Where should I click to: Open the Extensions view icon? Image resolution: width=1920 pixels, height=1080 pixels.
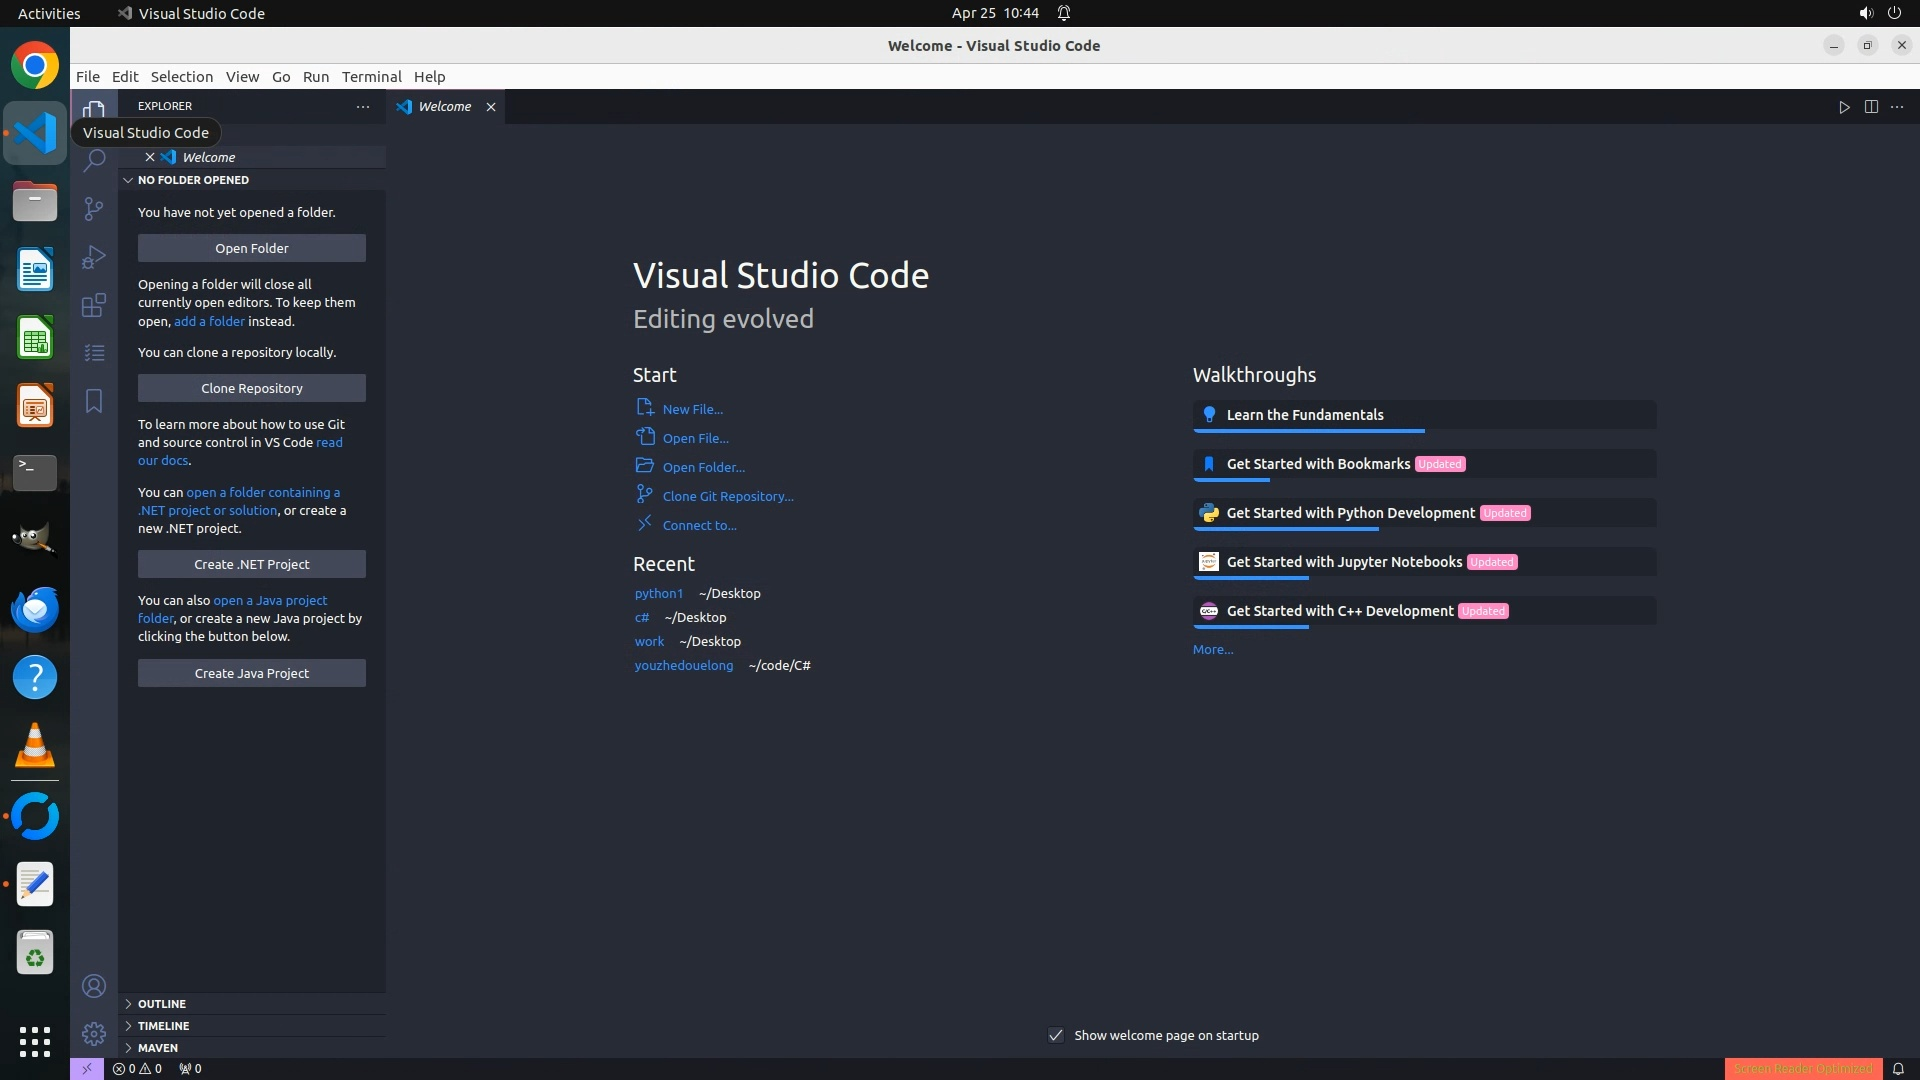(94, 305)
